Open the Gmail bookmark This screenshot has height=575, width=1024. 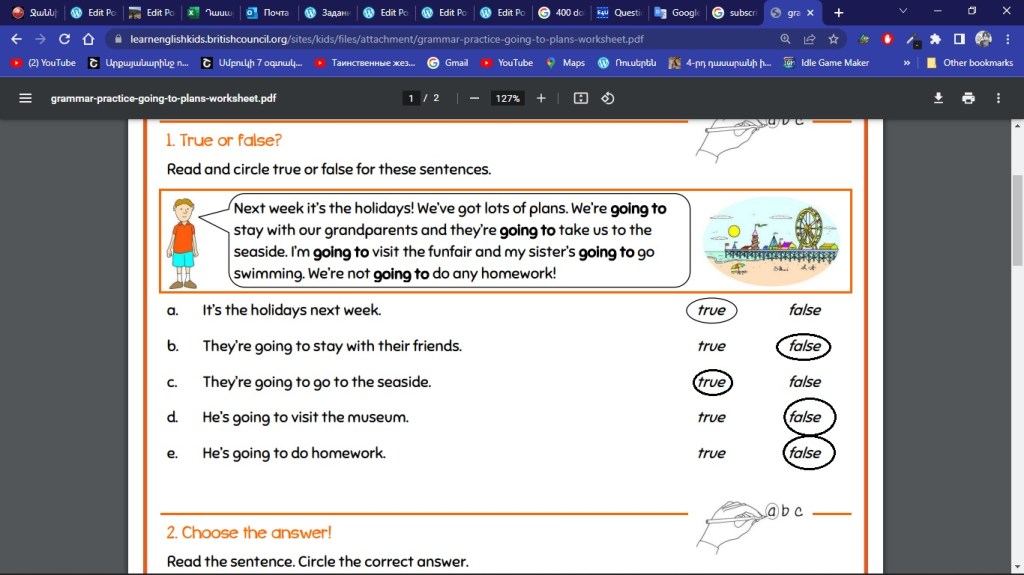pyautogui.click(x=448, y=63)
